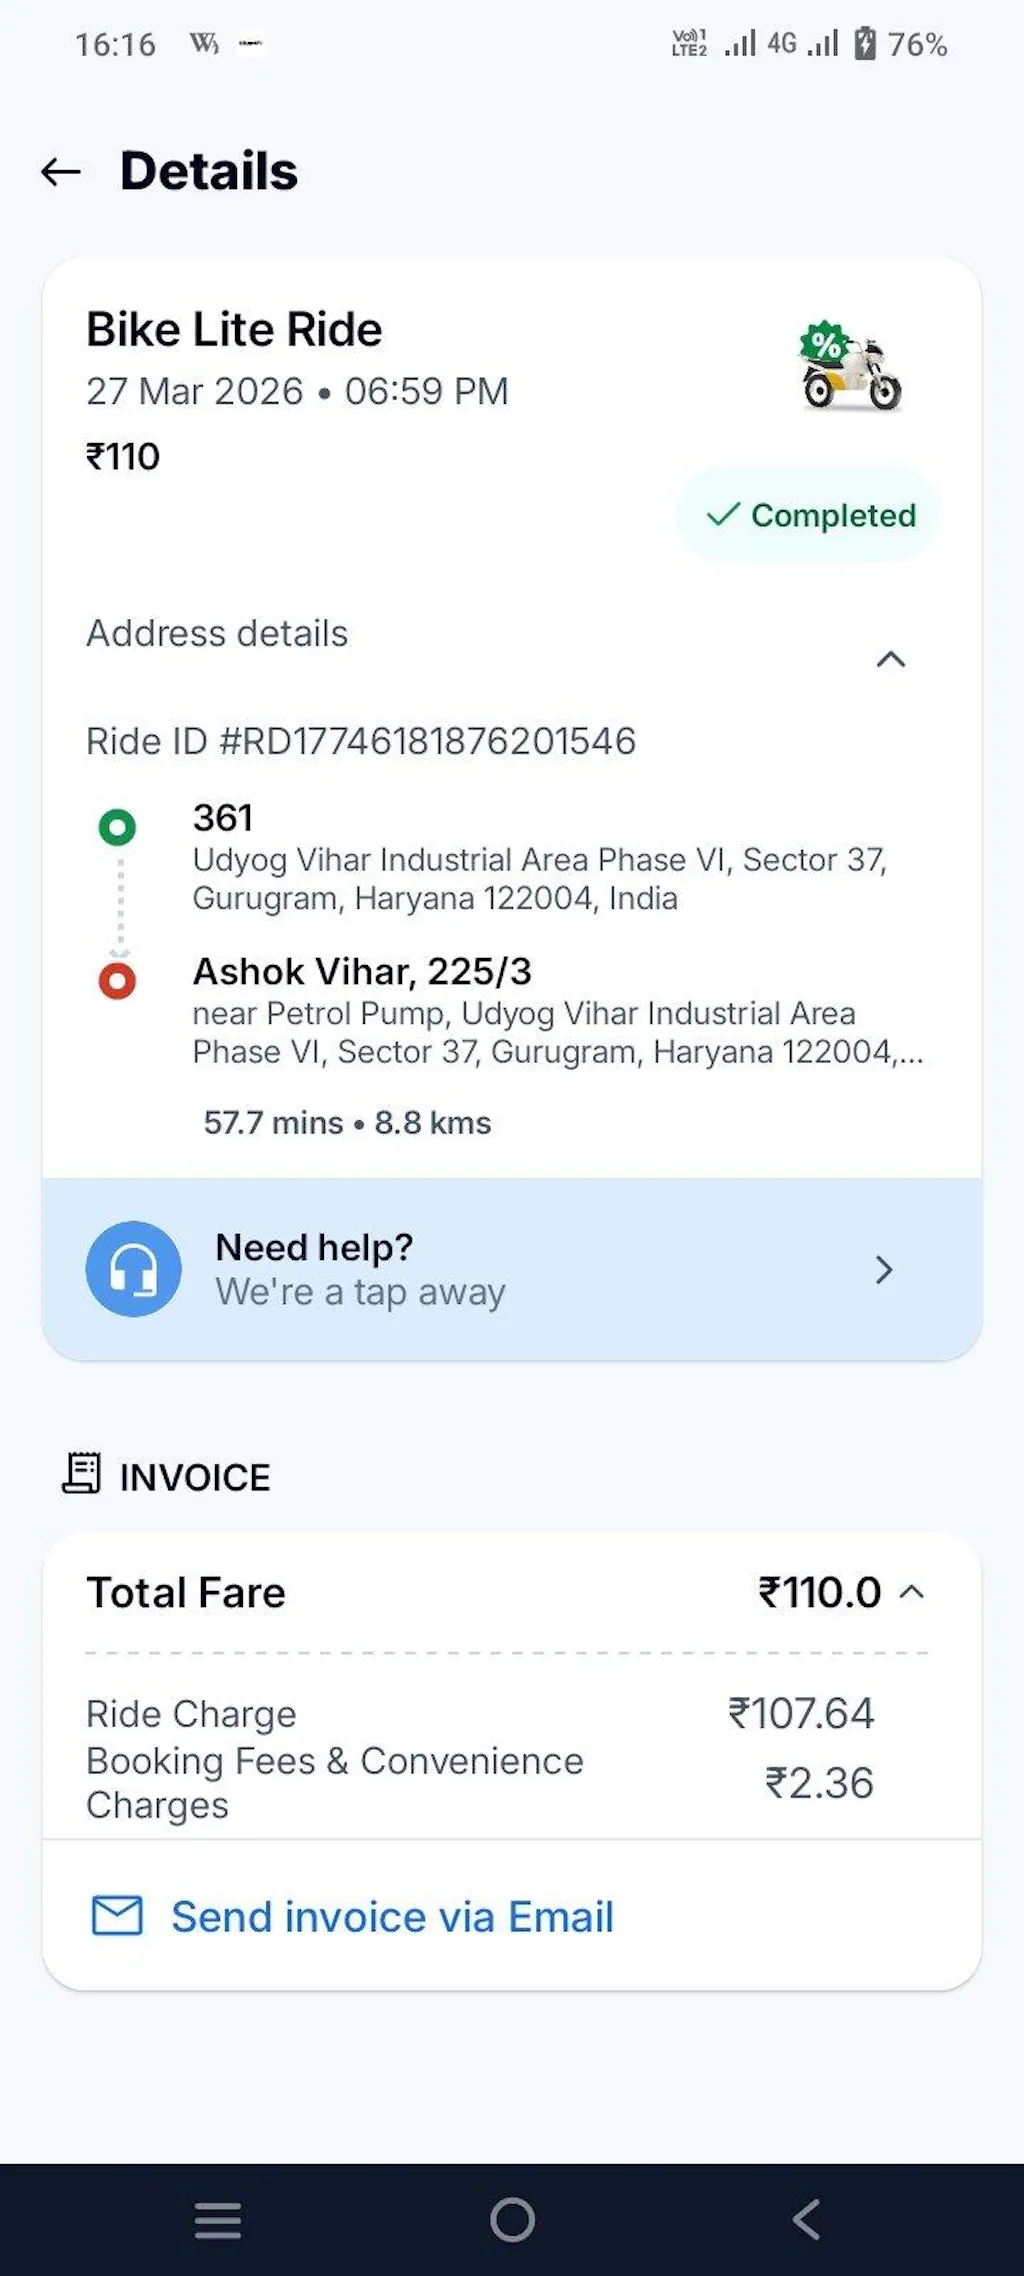Tap the bike discount illustration icon
1024x2276 pixels.
850,367
